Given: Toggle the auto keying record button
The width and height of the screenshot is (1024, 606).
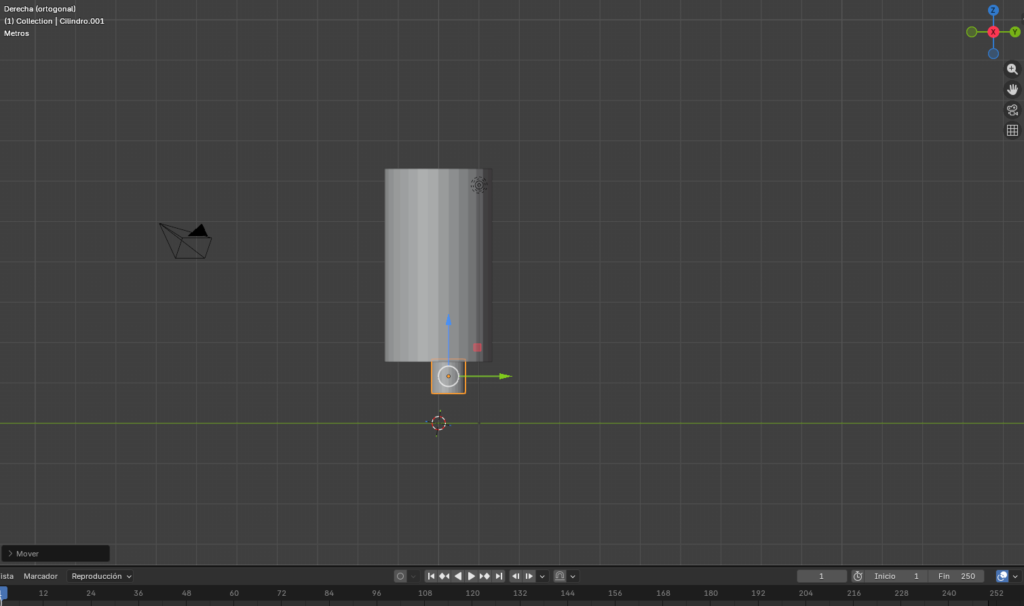Looking at the screenshot, I should click(400, 576).
